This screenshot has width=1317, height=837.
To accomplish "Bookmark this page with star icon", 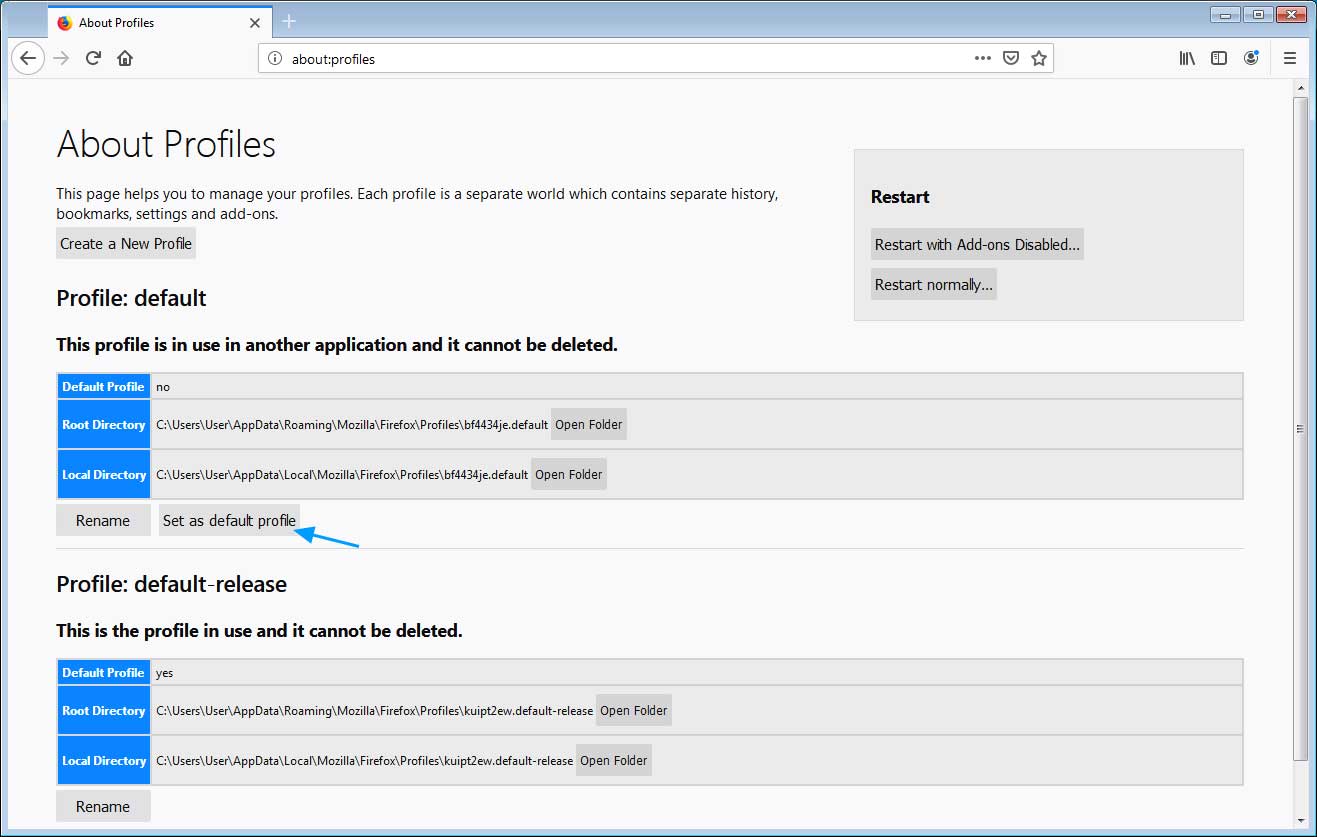I will point(1039,59).
